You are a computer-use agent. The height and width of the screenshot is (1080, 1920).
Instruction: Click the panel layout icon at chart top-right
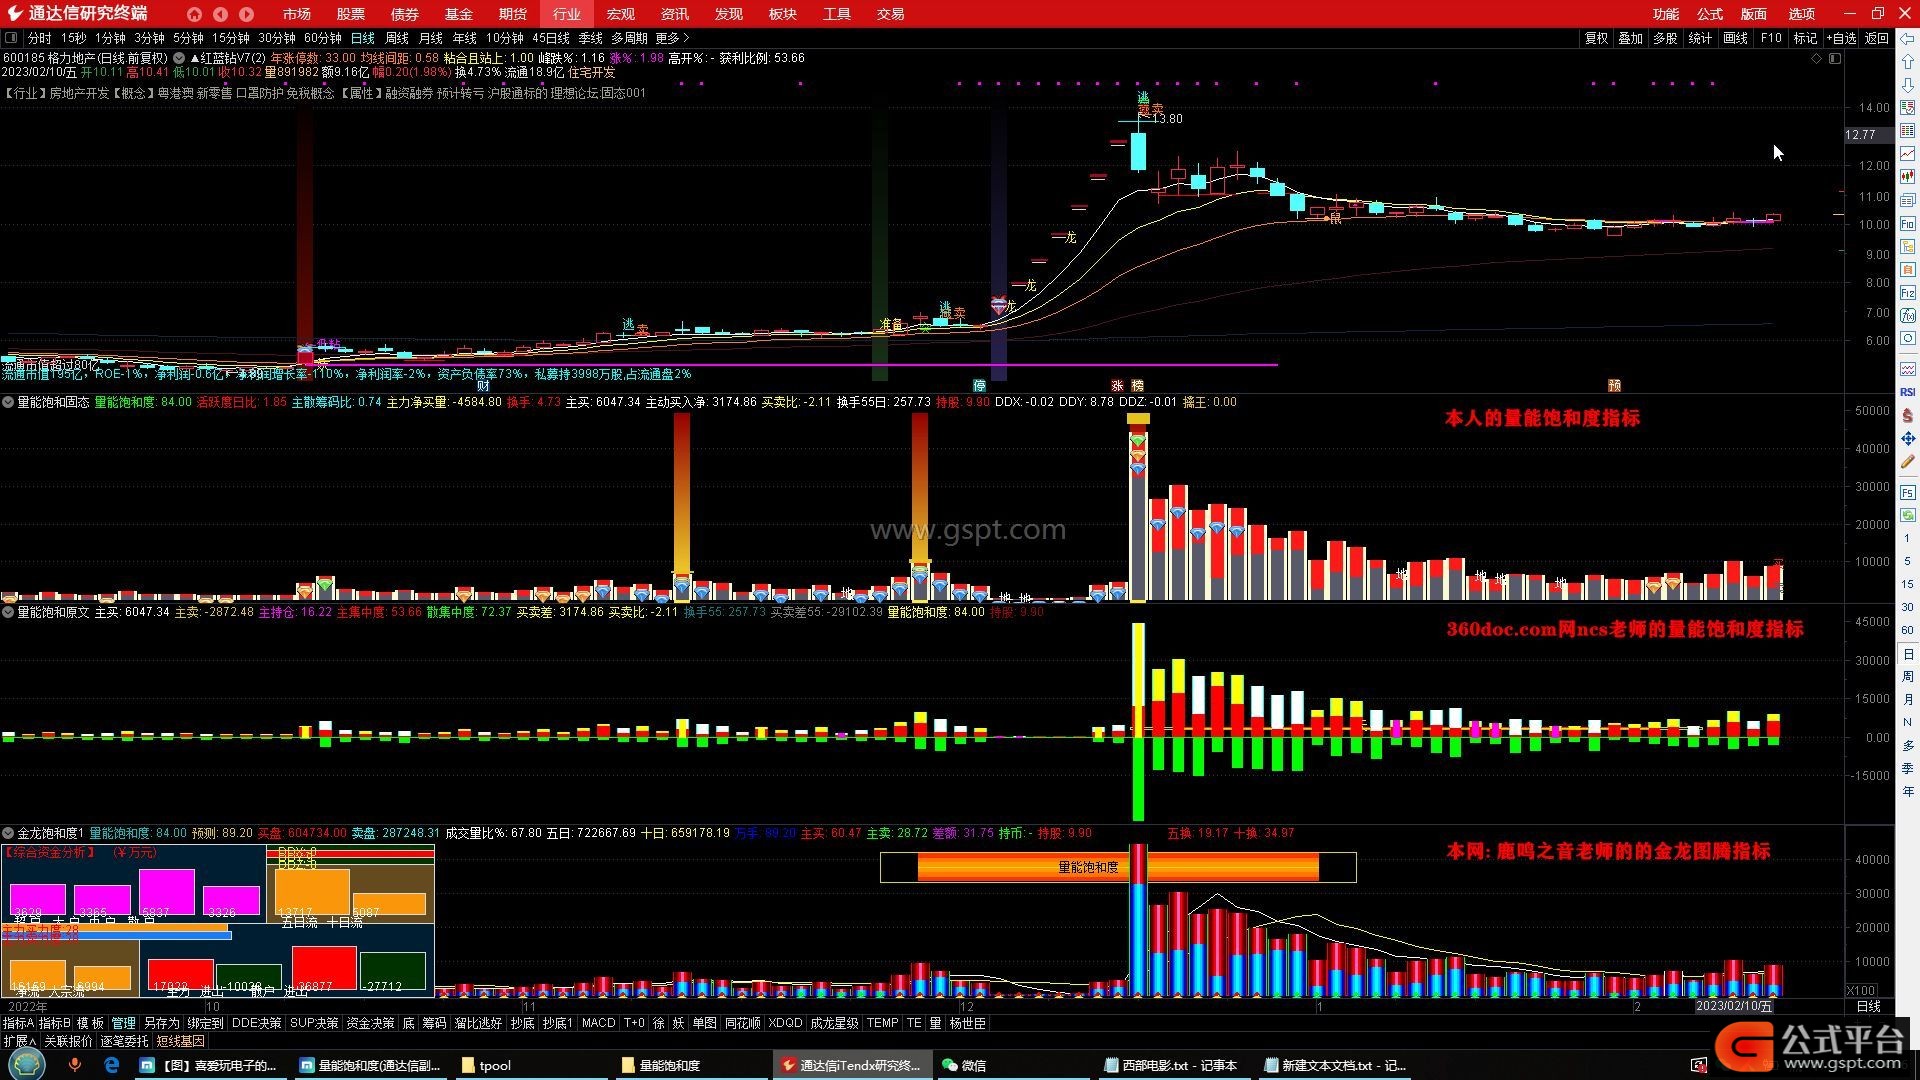coord(1835,59)
